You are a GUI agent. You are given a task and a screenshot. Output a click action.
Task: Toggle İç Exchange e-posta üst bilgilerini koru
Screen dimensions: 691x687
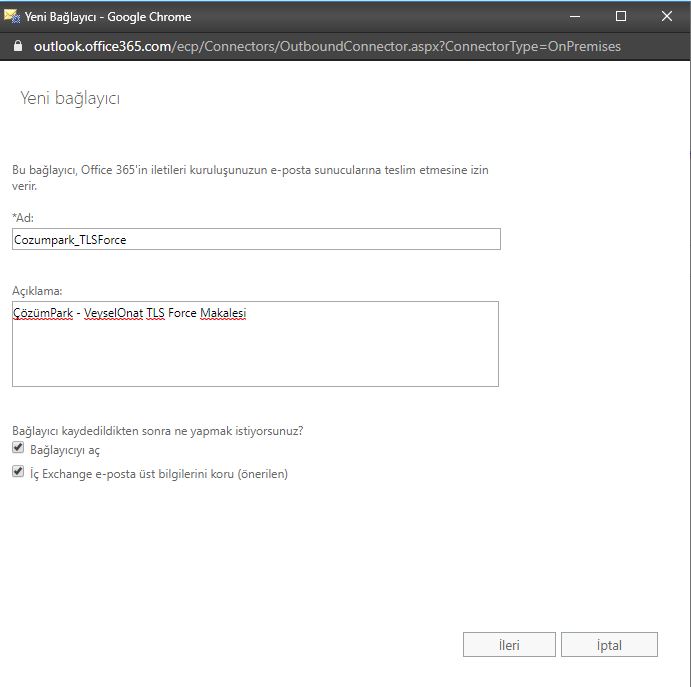click(18, 472)
